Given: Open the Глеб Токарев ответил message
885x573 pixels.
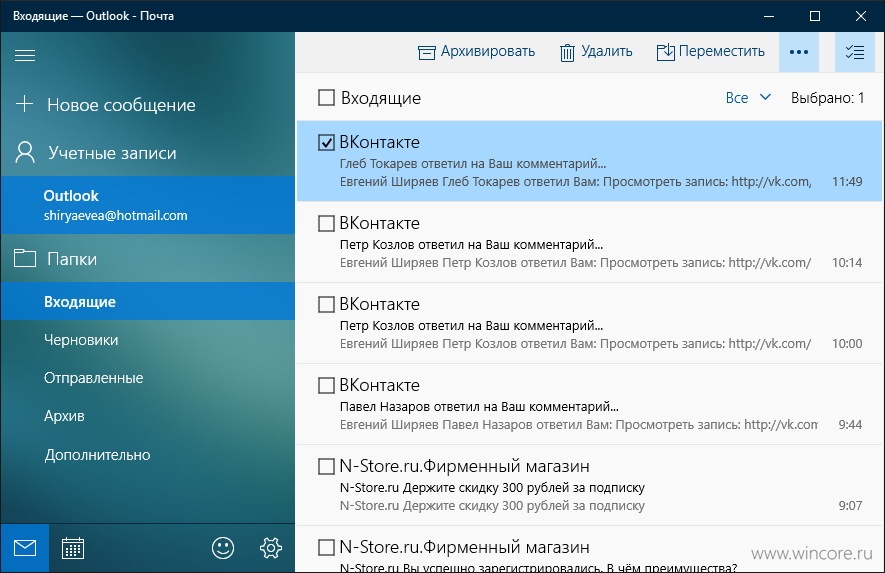Looking at the screenshot, I should tap(589, 161).
